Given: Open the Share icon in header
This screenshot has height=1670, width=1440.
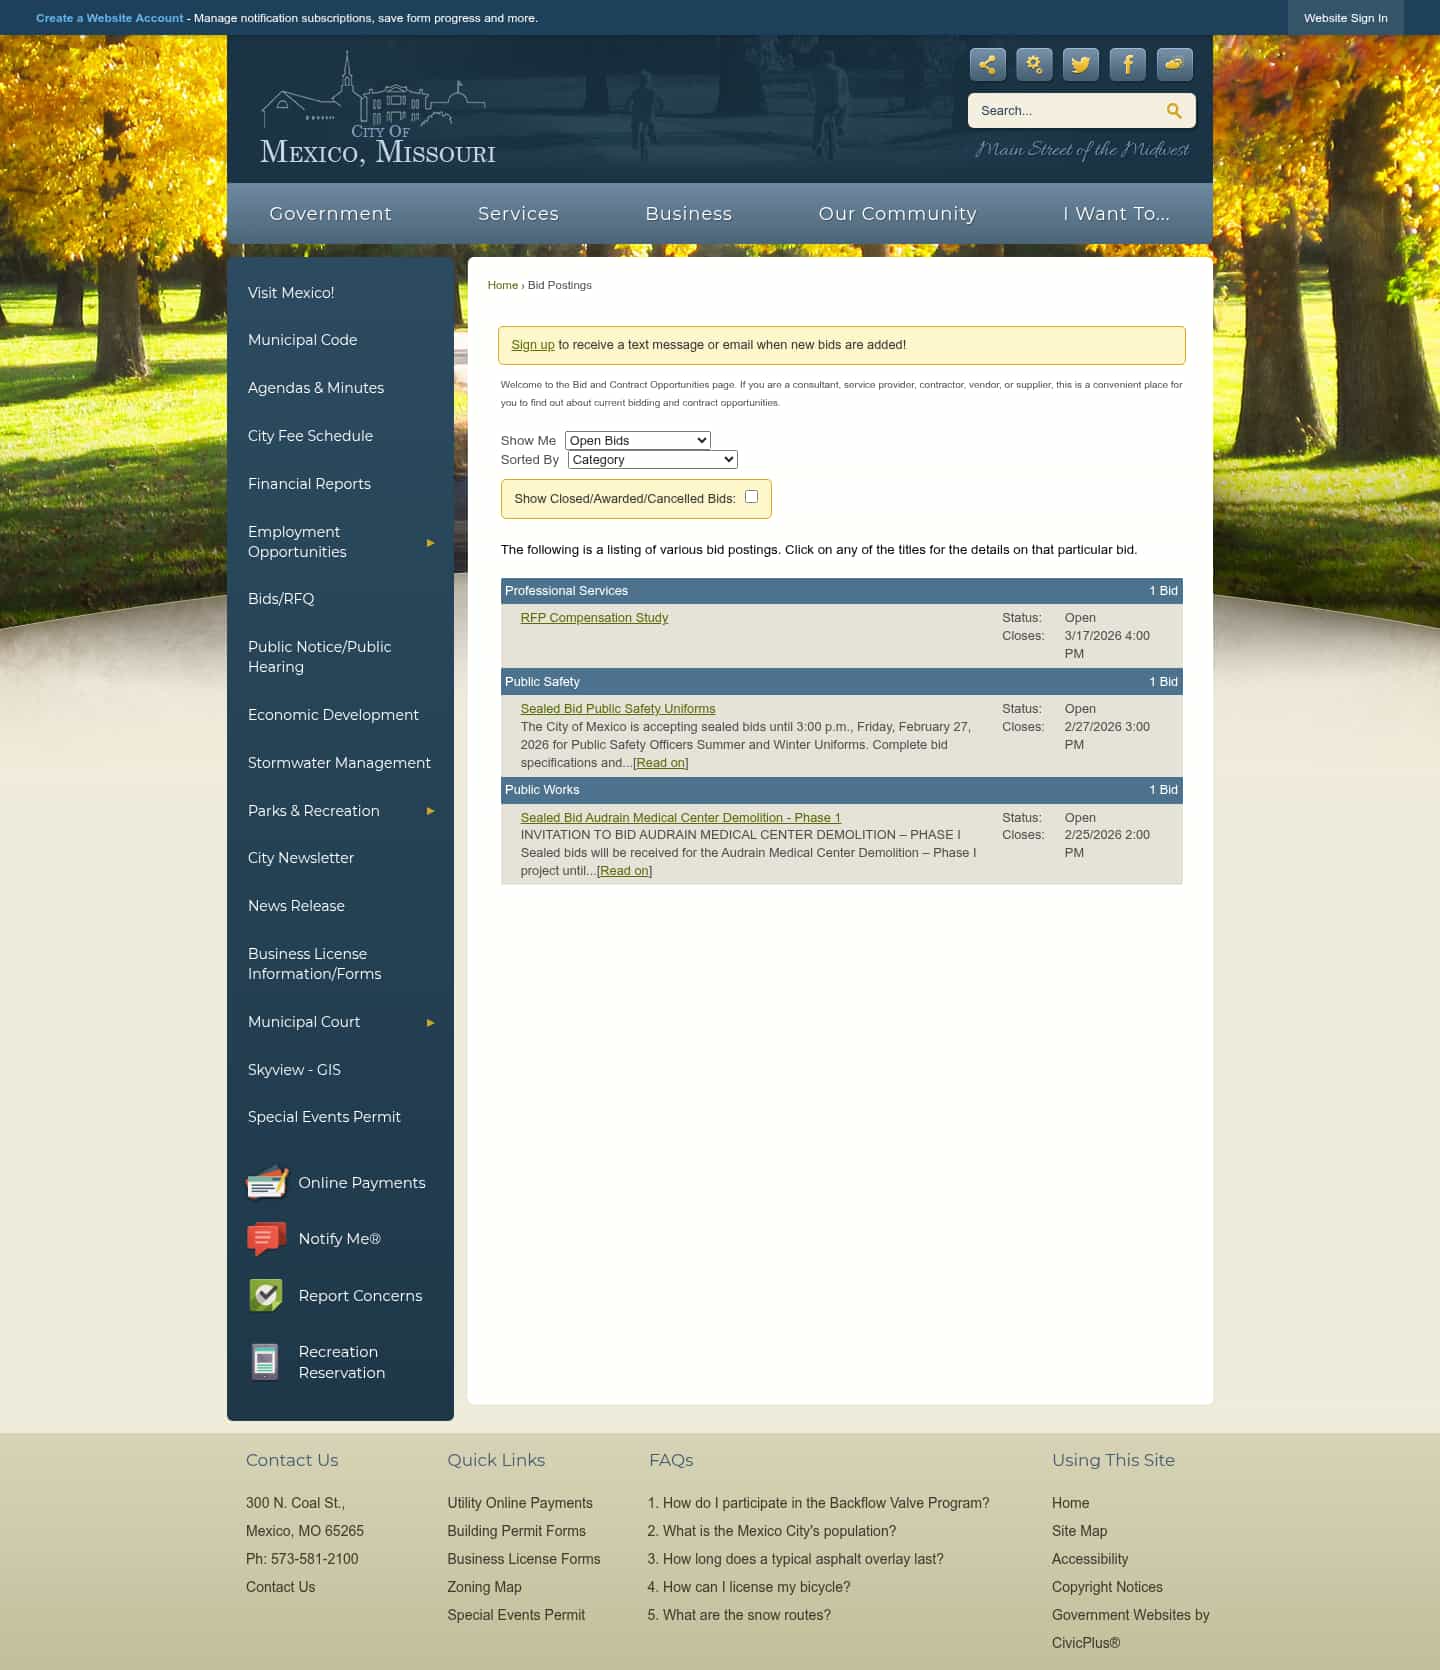Looking at the screenshot, I should 987,65.
